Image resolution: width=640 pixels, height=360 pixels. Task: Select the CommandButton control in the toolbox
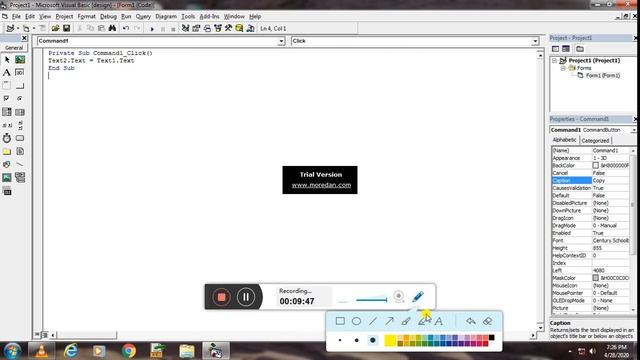click(20, 86)
